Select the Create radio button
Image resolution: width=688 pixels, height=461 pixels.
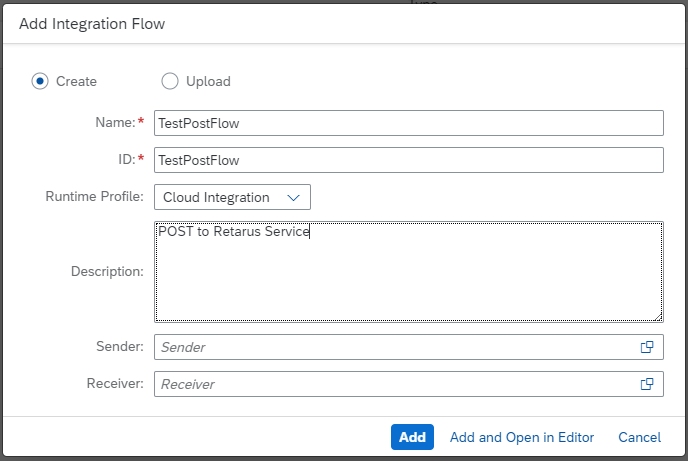click(40, 81)
